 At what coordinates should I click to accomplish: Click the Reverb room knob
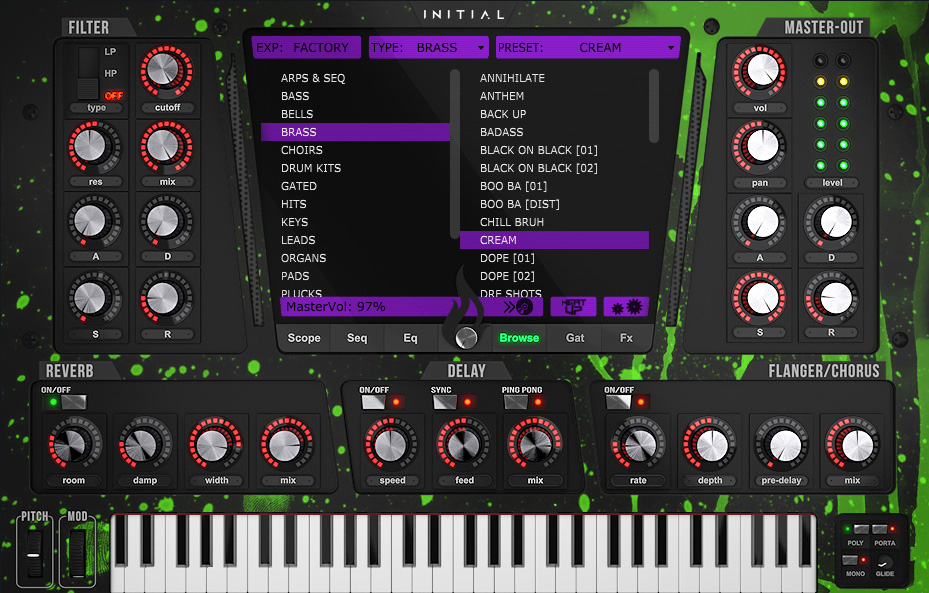coord(73,444)
